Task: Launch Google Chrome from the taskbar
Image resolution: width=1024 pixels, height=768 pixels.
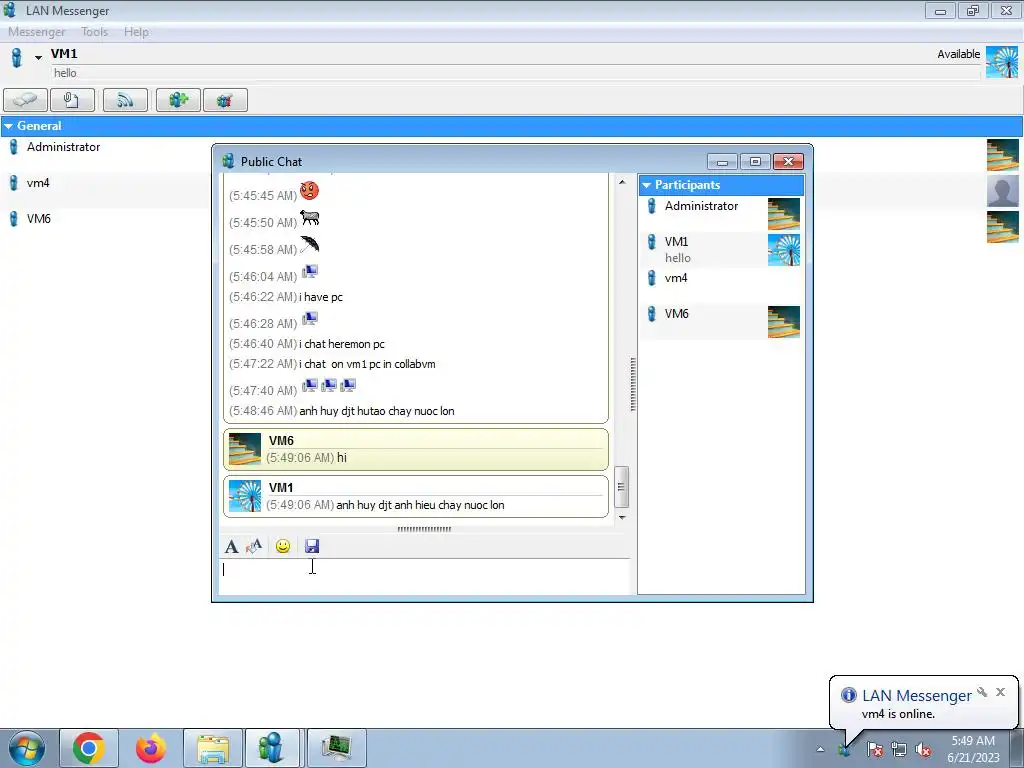Action: [89, 748]
